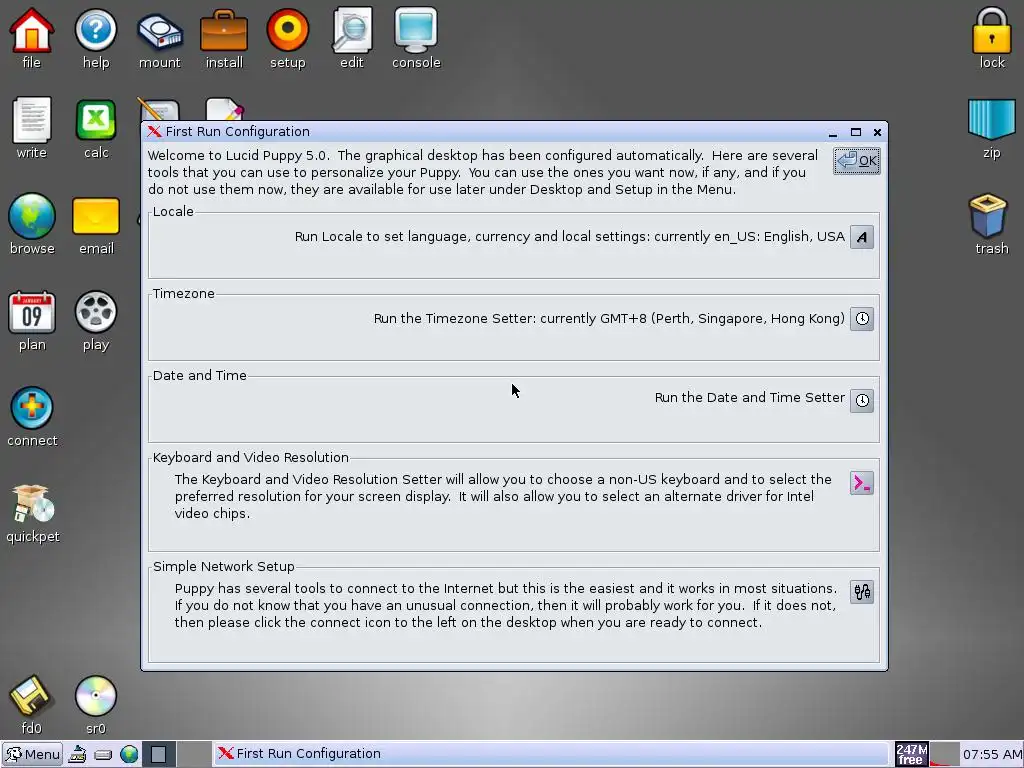
Task: Launch Keyboard and Video Resolution Setter button
Action: (x=861, y=483)
